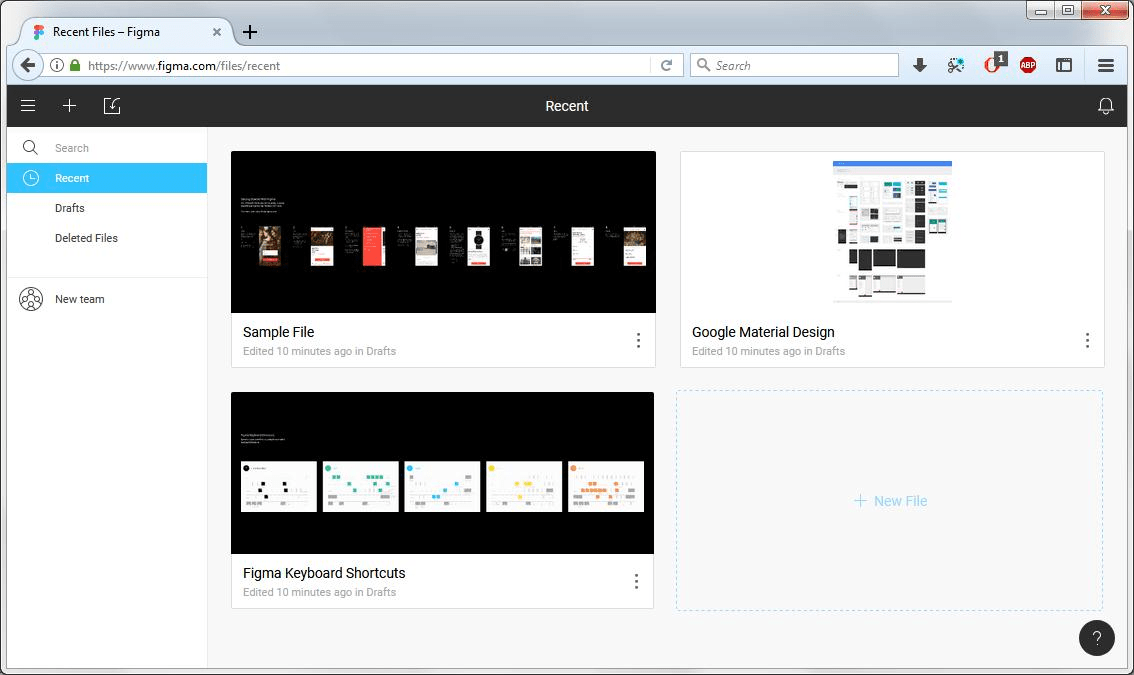Click edited time under Google Material Design
This screenshot has height=675, width=1134.
click(x=768, y=351)
